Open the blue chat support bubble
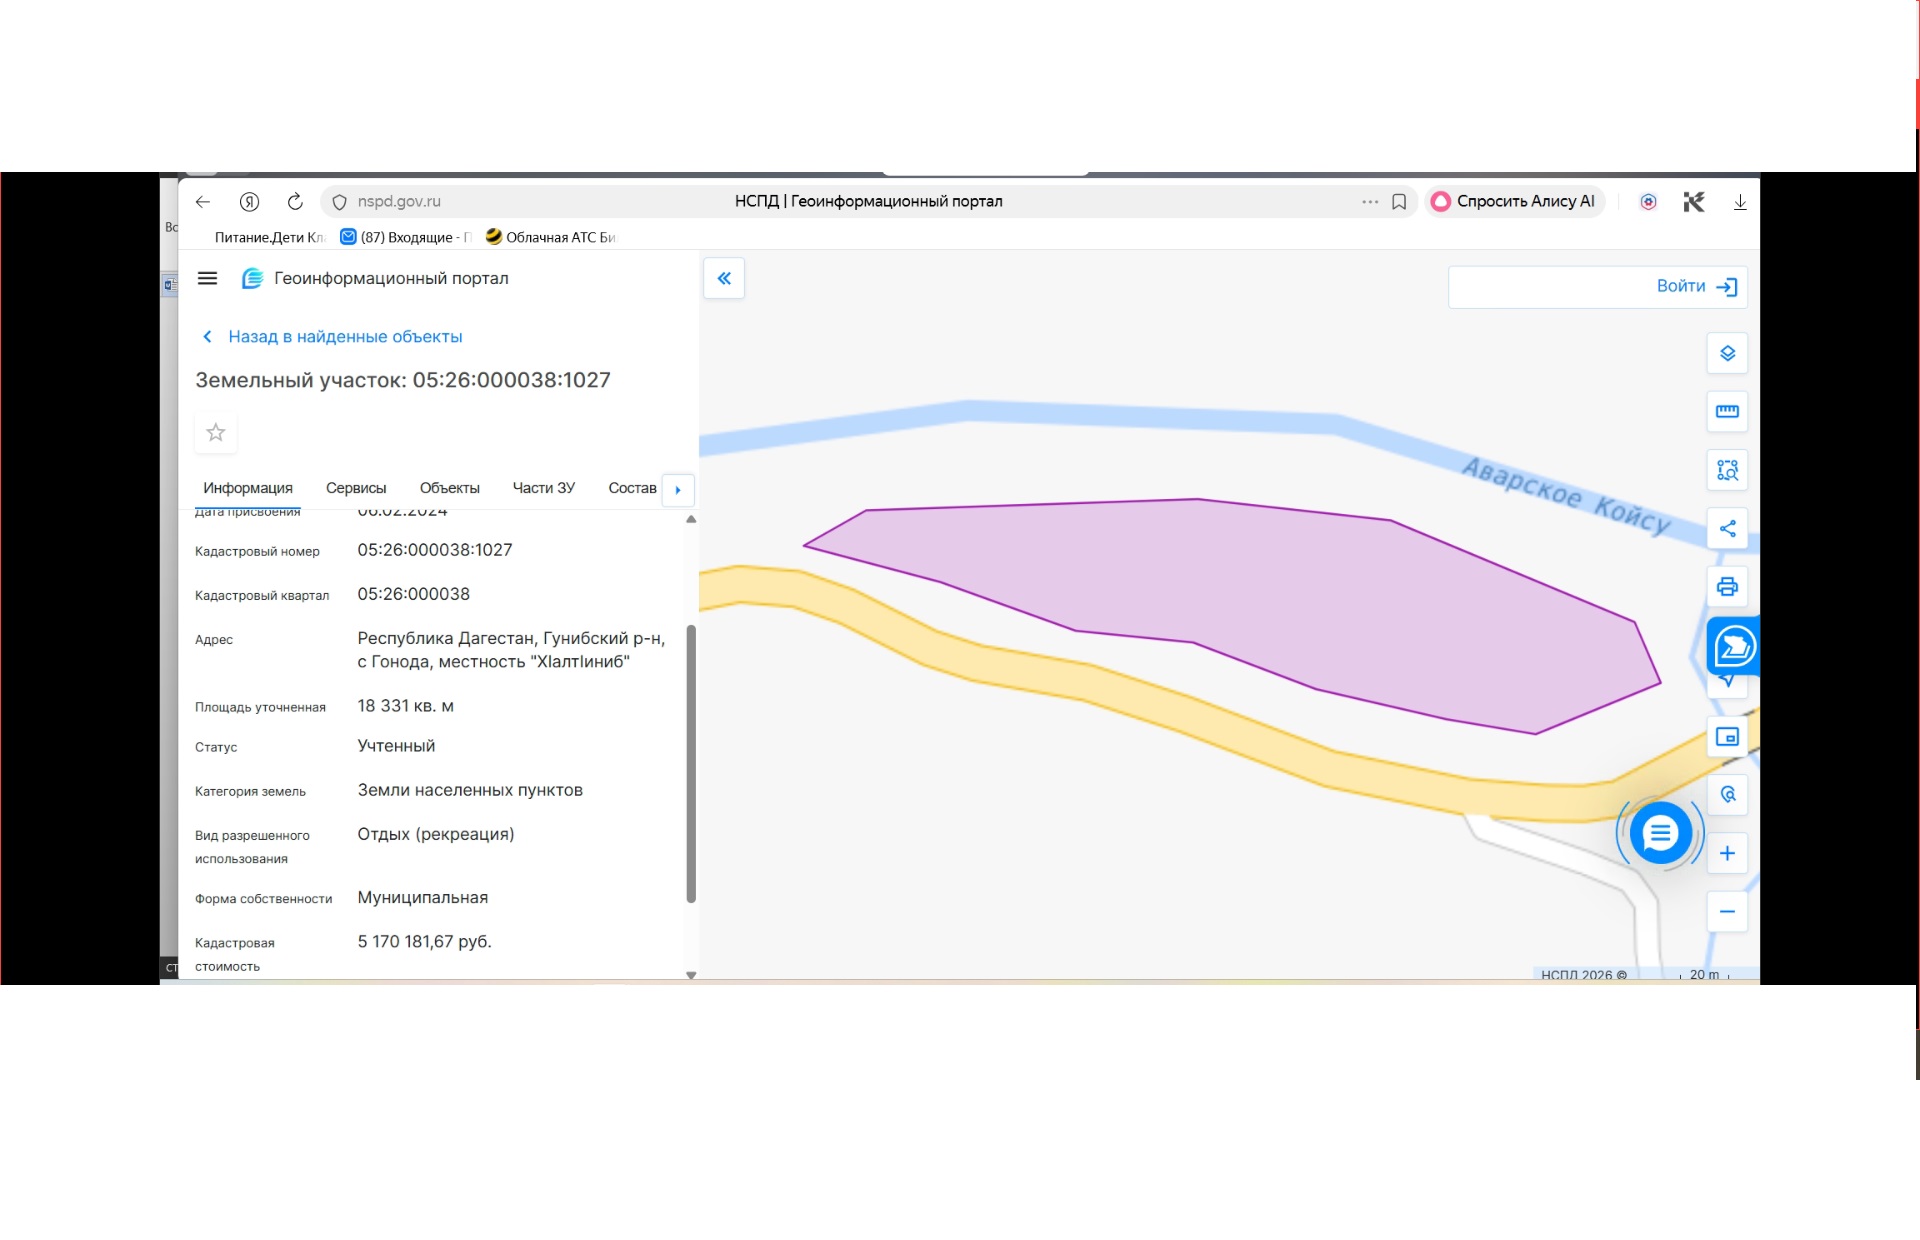 point(1660,833)
